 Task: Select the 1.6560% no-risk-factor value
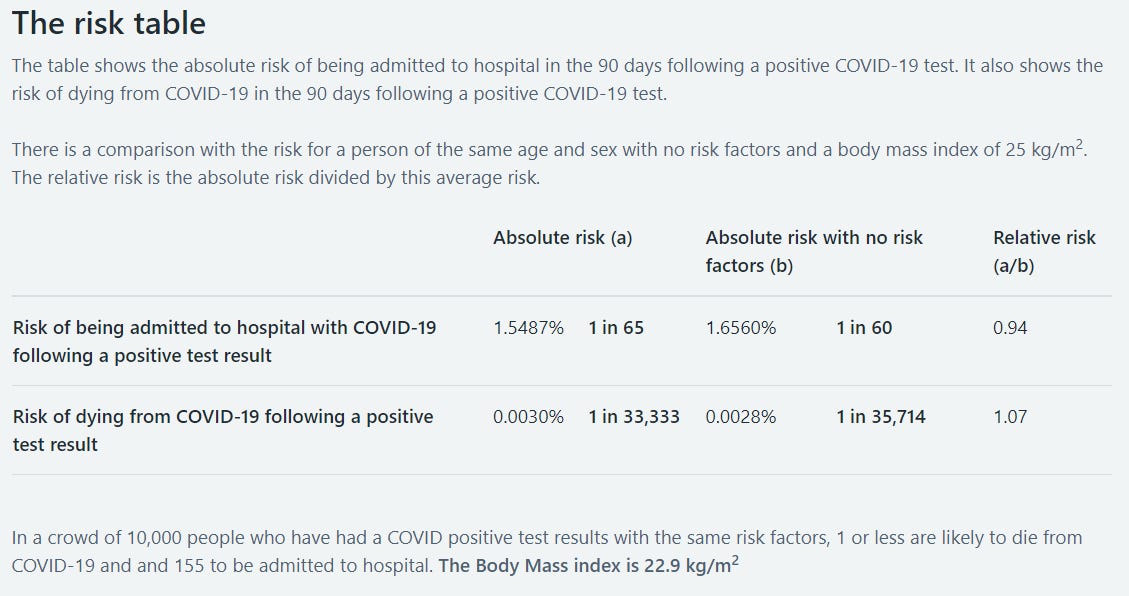(741, 328)
